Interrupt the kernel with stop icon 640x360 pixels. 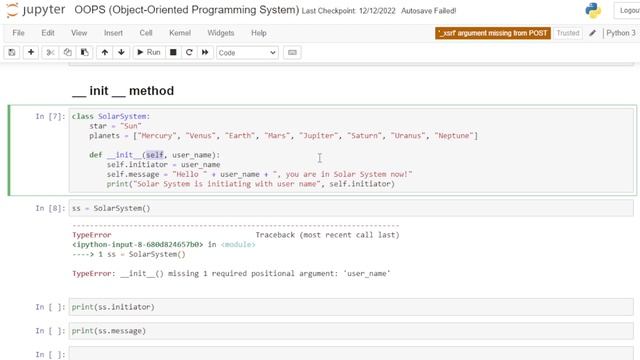(173, 52)
